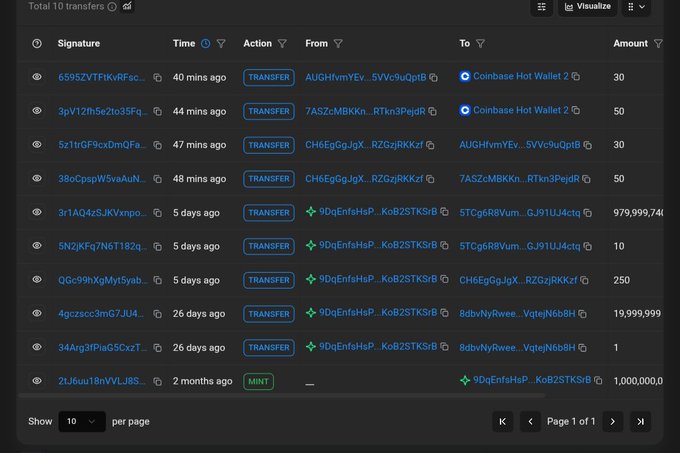Toggle eye icon for 38oCpspW5vaAuN row

(x=37, y=178)
